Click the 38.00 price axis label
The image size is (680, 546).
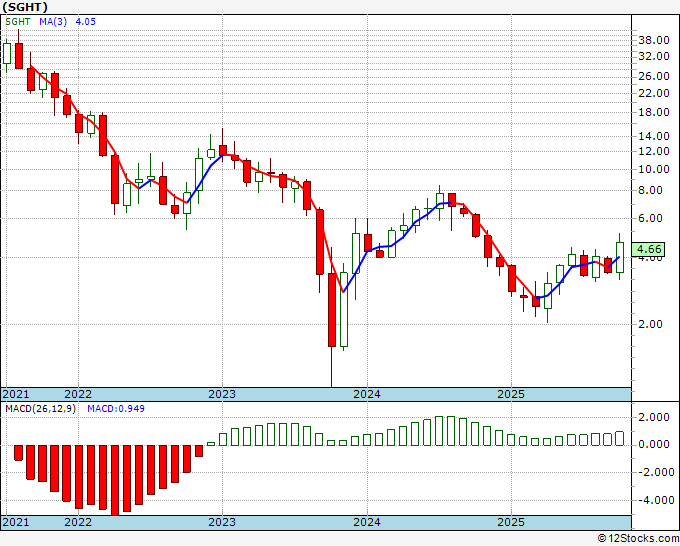pos(654,41)
